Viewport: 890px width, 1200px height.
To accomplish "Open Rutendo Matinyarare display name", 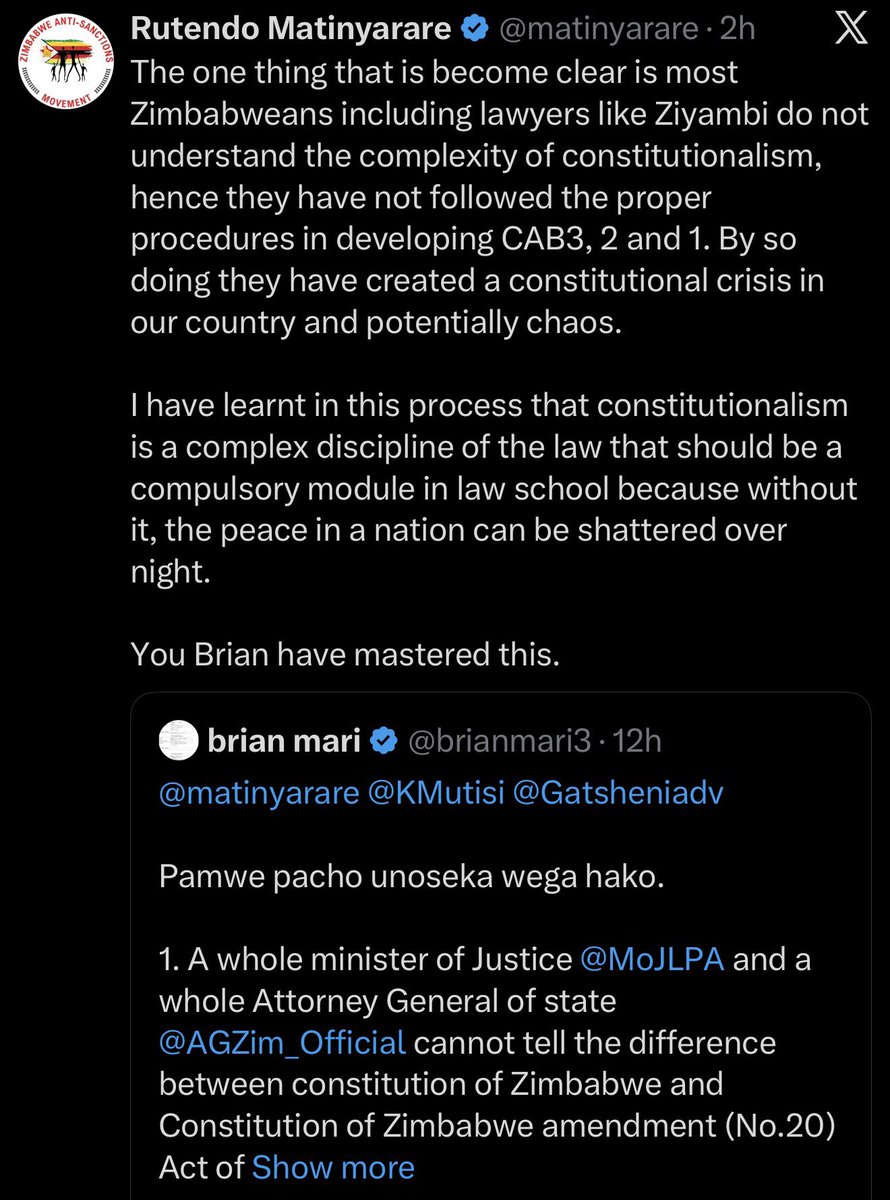I will (x=291, y=30).
